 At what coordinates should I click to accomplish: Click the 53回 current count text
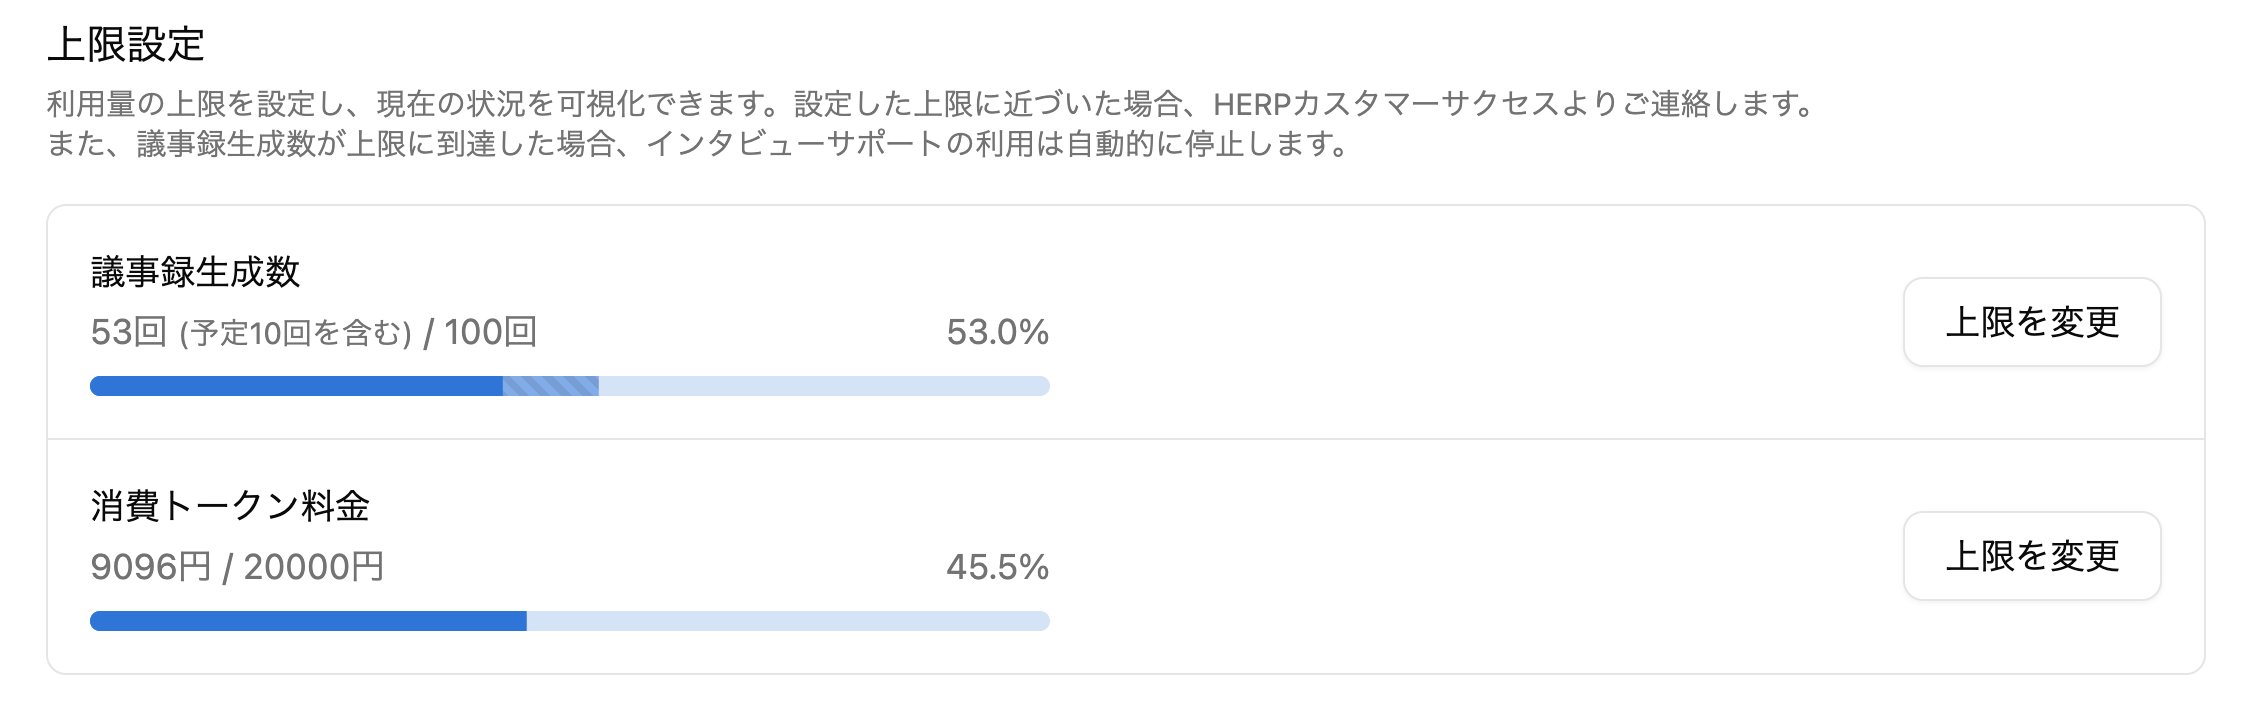coord(128,332)
